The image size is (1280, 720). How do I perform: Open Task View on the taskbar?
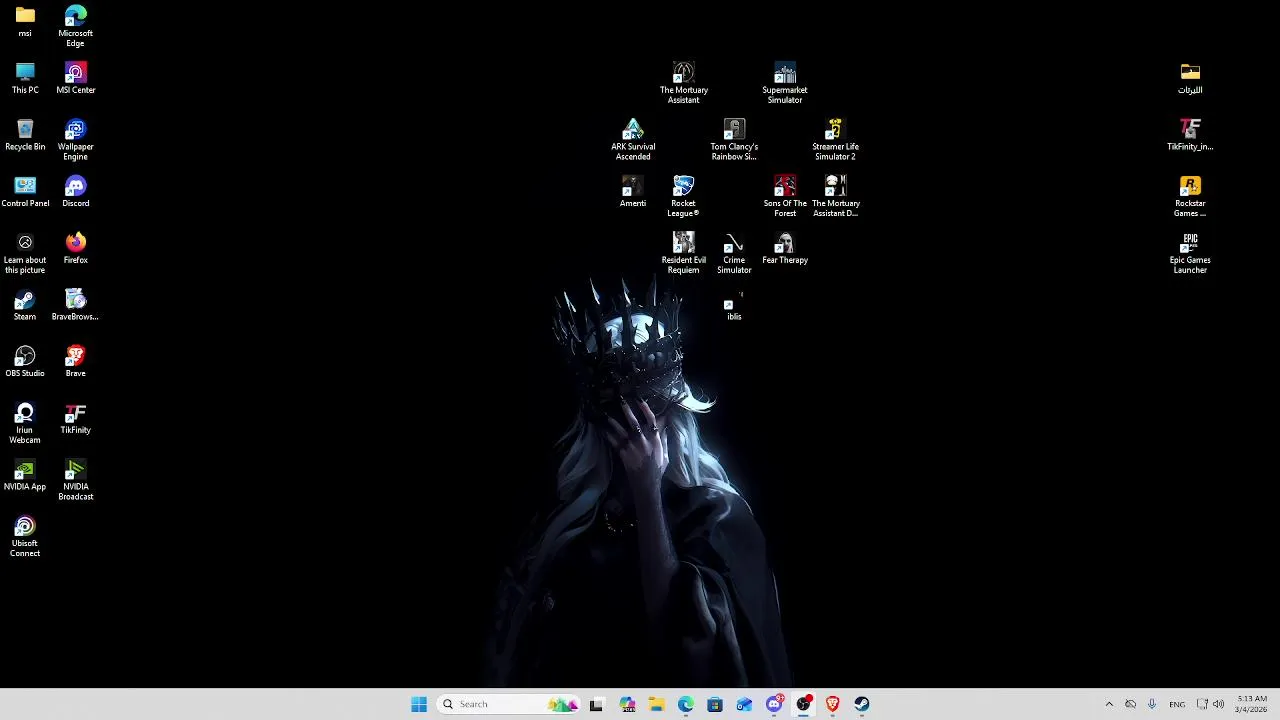coord(596,704)
